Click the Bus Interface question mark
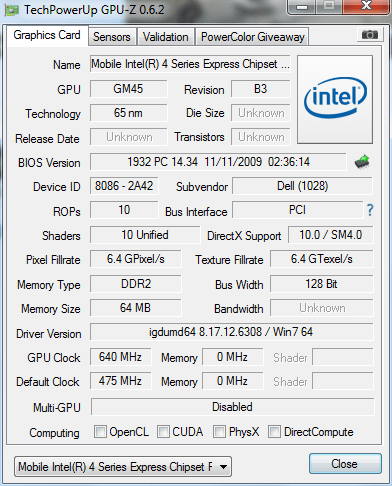 370,210
